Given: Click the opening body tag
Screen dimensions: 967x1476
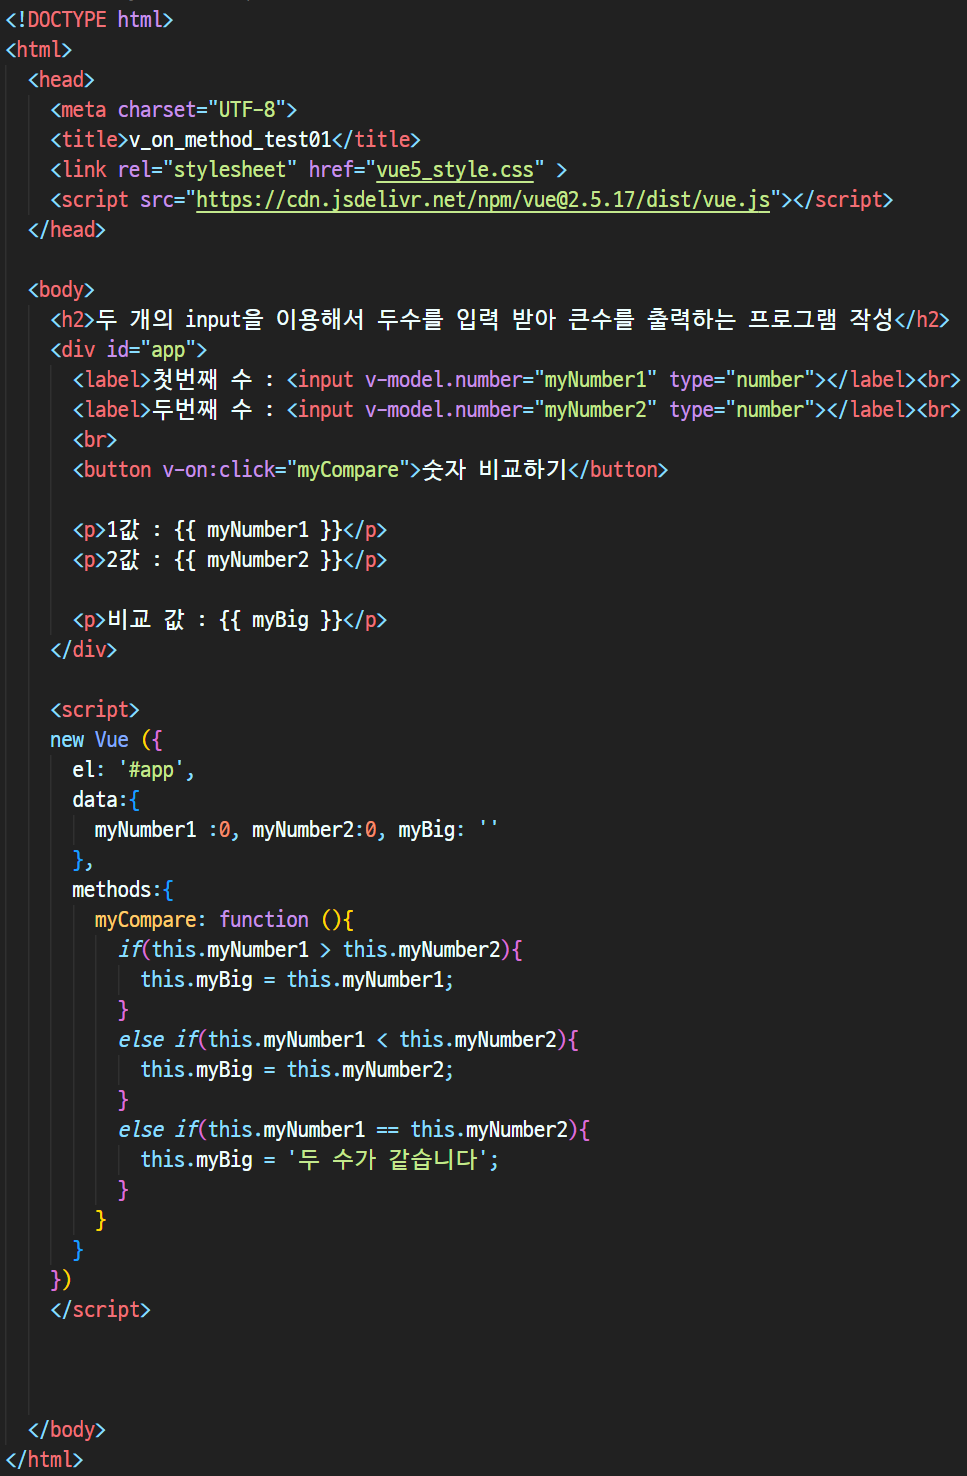Looking at the screenshot, I should coord(61,290).
